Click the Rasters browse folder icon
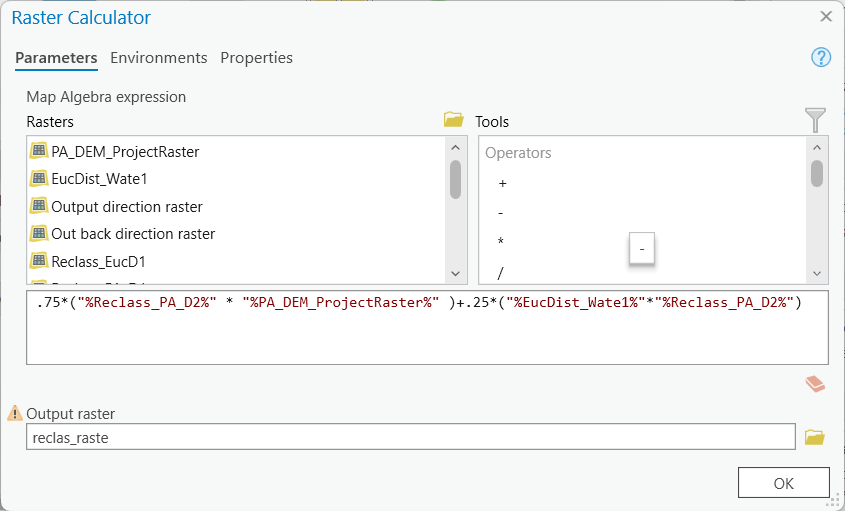 tap(454, 121)
